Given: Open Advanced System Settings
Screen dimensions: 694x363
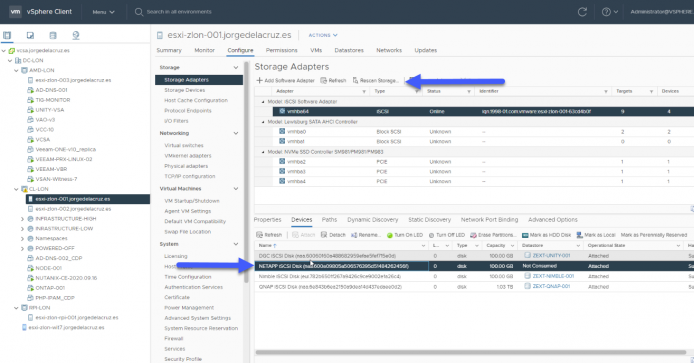Looking at the screenshot, I should pos(197,318).
